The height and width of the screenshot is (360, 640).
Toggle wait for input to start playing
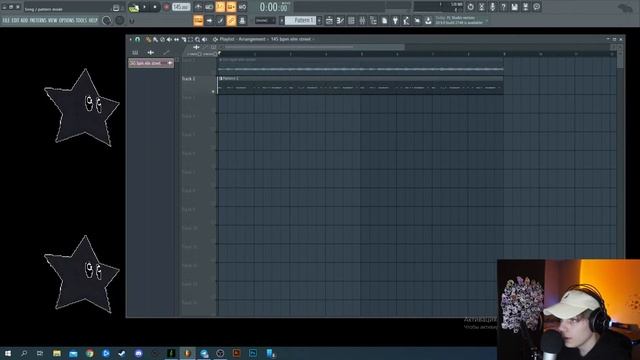coord(209,7)
